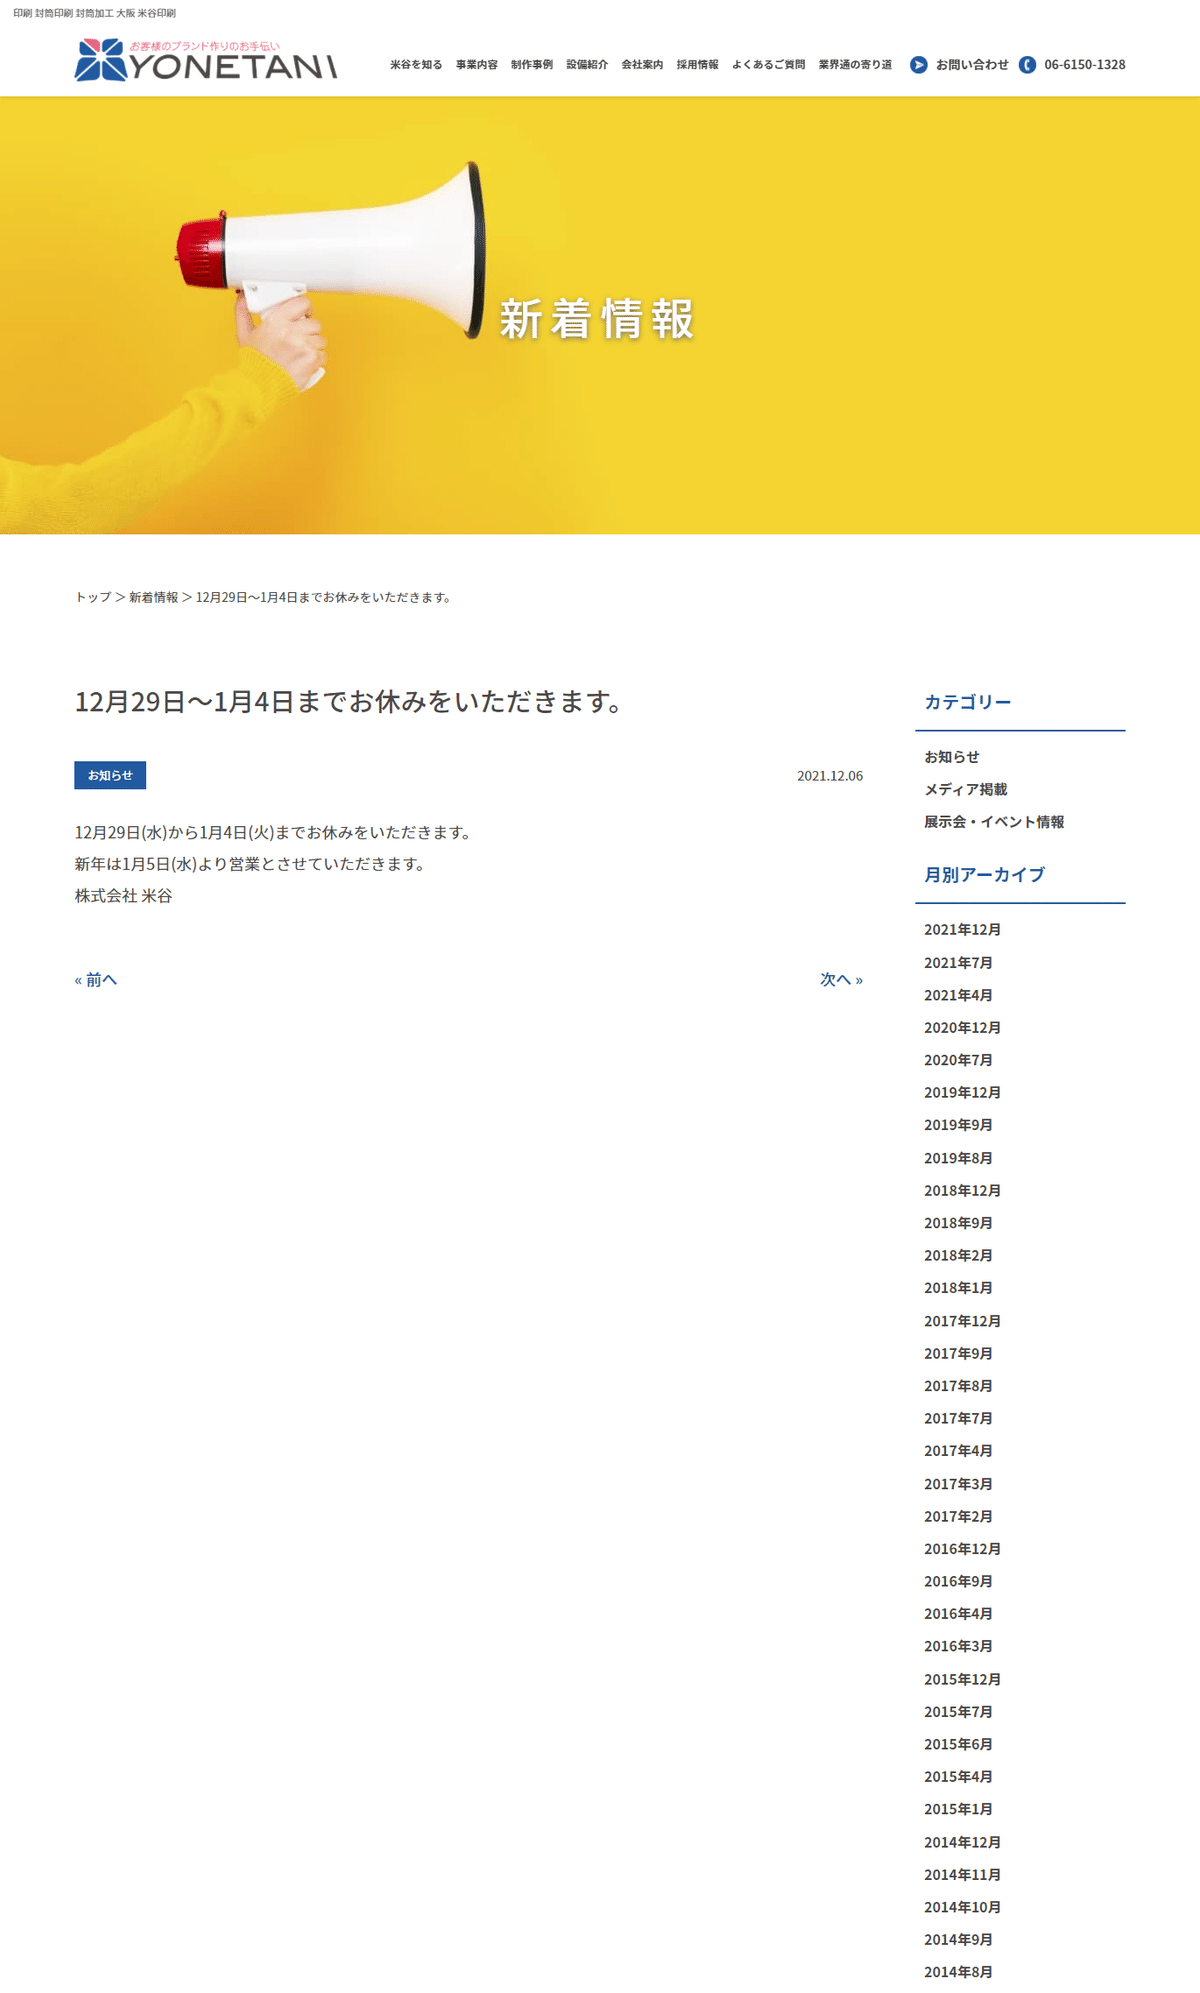Open the 2016年3月 archive
This screenshot has height=1993, width=1200.
tap(958, 1647)
